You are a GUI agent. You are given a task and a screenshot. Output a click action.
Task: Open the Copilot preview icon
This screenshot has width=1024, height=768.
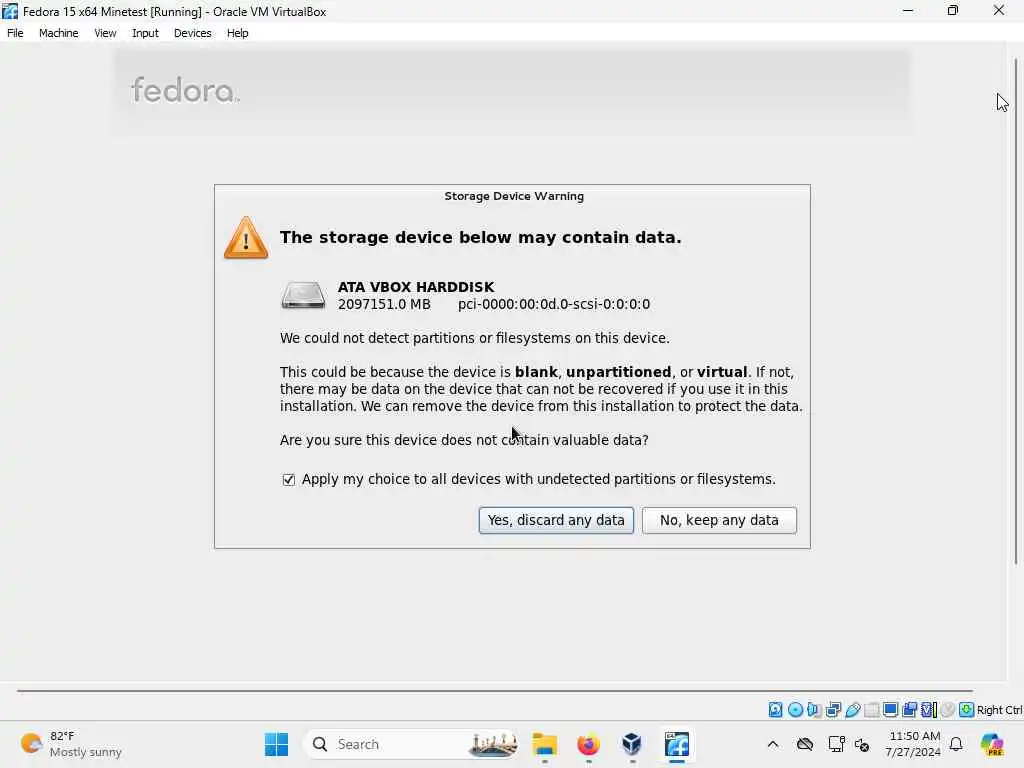pos(992,744)
